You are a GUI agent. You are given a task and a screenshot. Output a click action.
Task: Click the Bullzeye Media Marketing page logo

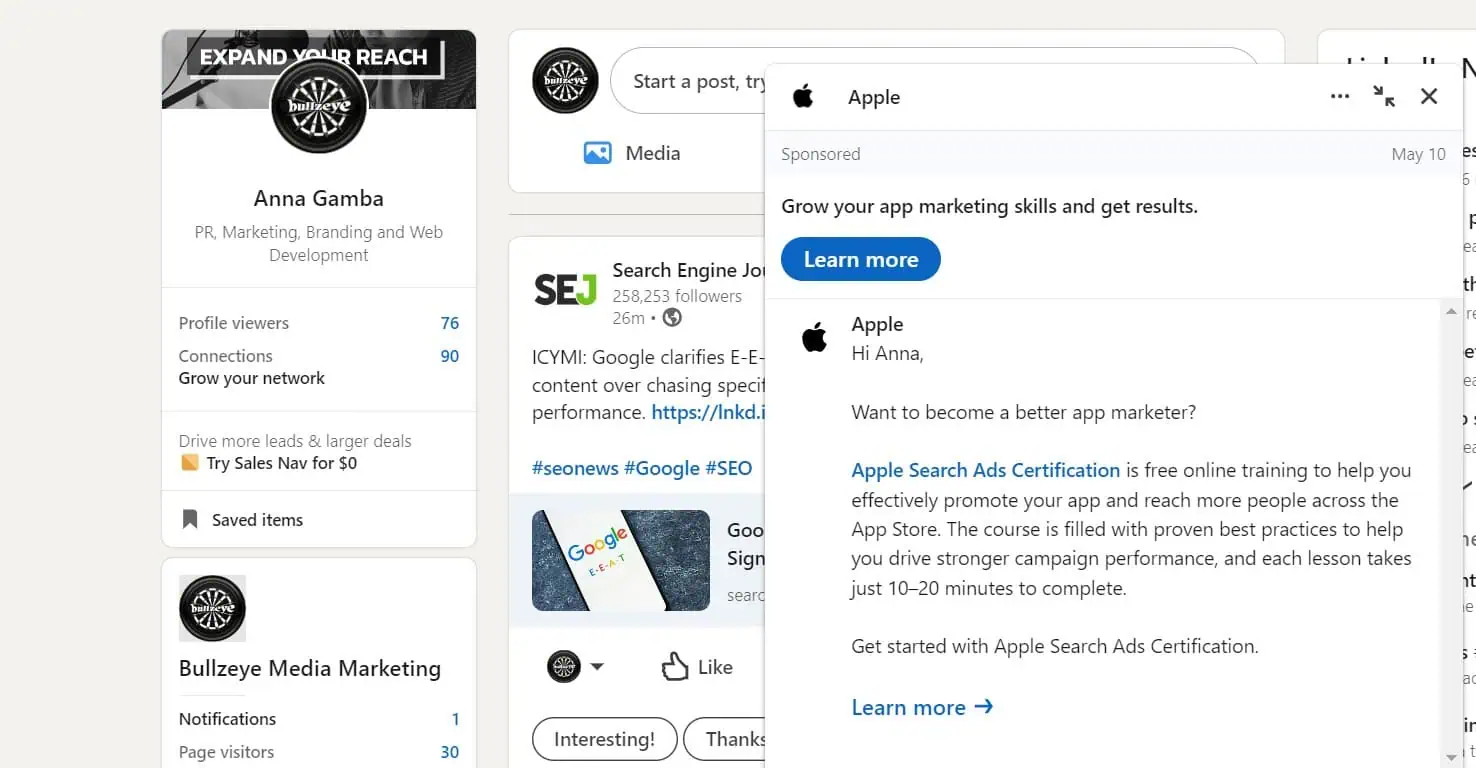click(212, 608)
